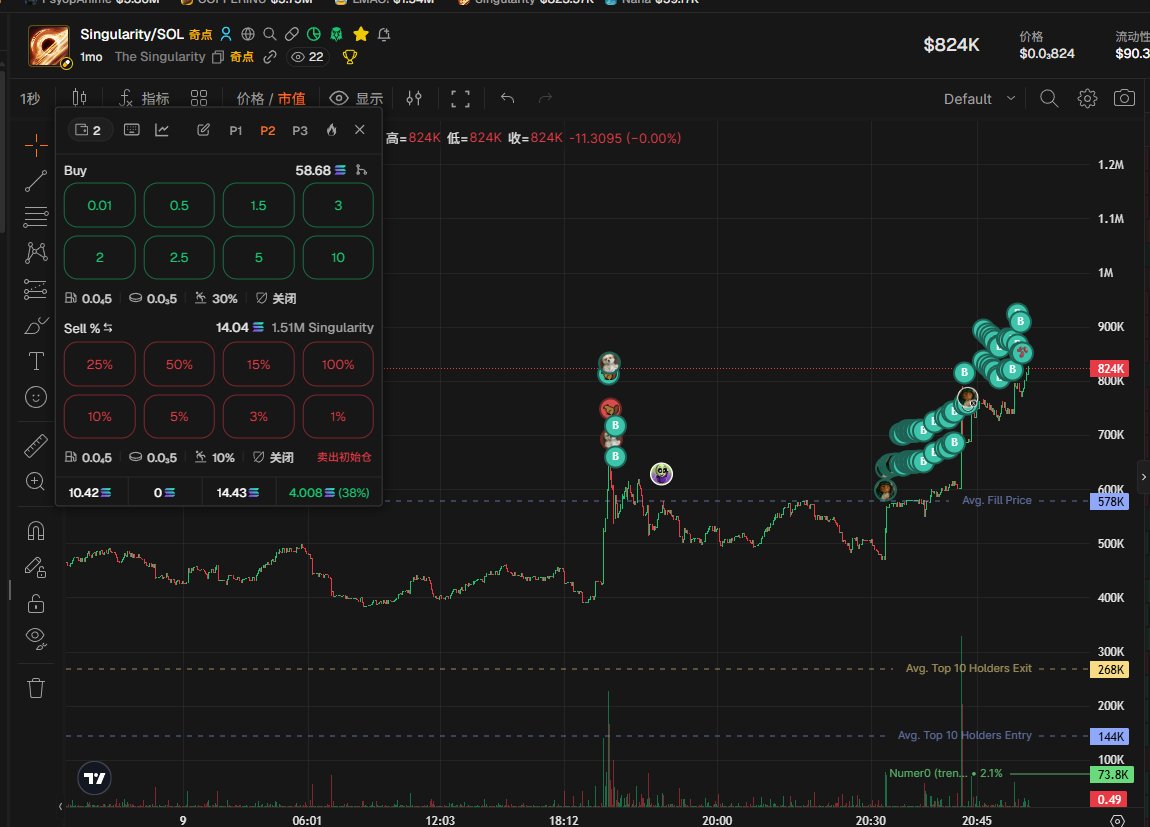Take a chart snapshot with camera
Image resolution: width=1150 pixels, height=827 pixels.
pos(1124,98)
